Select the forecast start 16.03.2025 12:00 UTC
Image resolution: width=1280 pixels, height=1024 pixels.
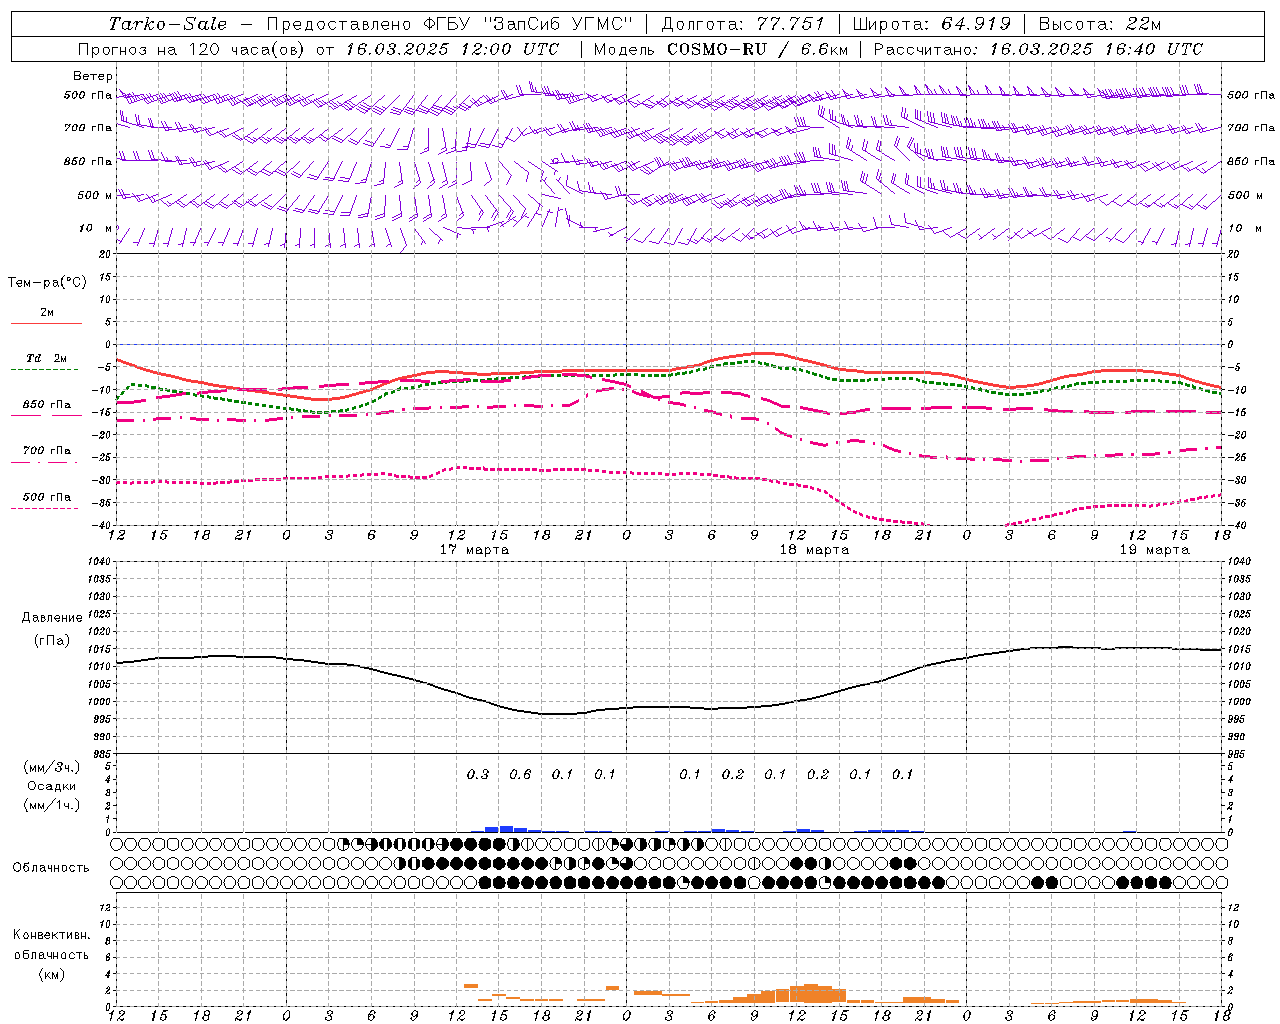pos(452,49)
